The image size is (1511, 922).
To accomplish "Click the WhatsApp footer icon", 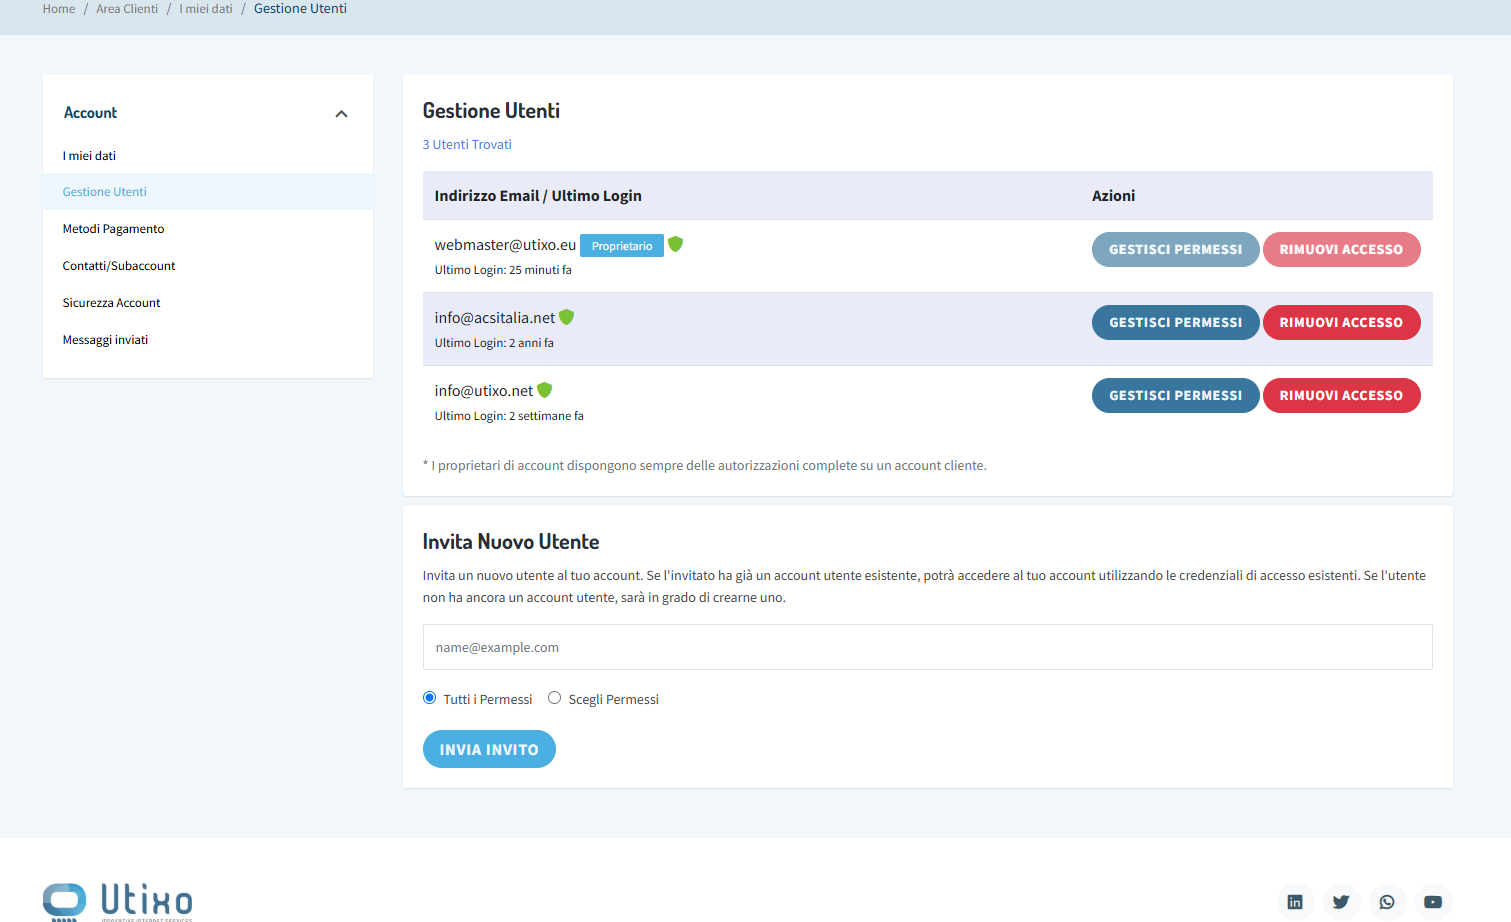I will click(1387, 902).
